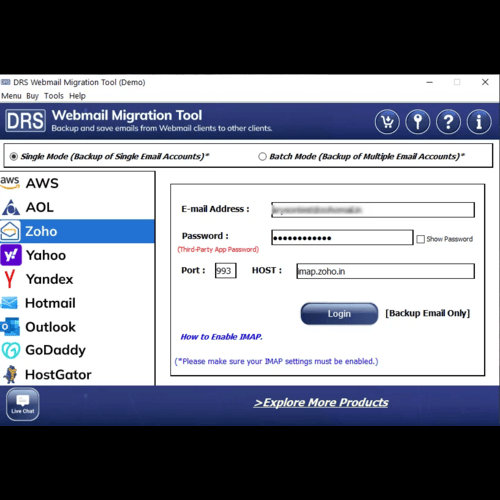Select Batch Mode radio button
This screenshot has height=500, width=500.
click(x=262, y=156)
